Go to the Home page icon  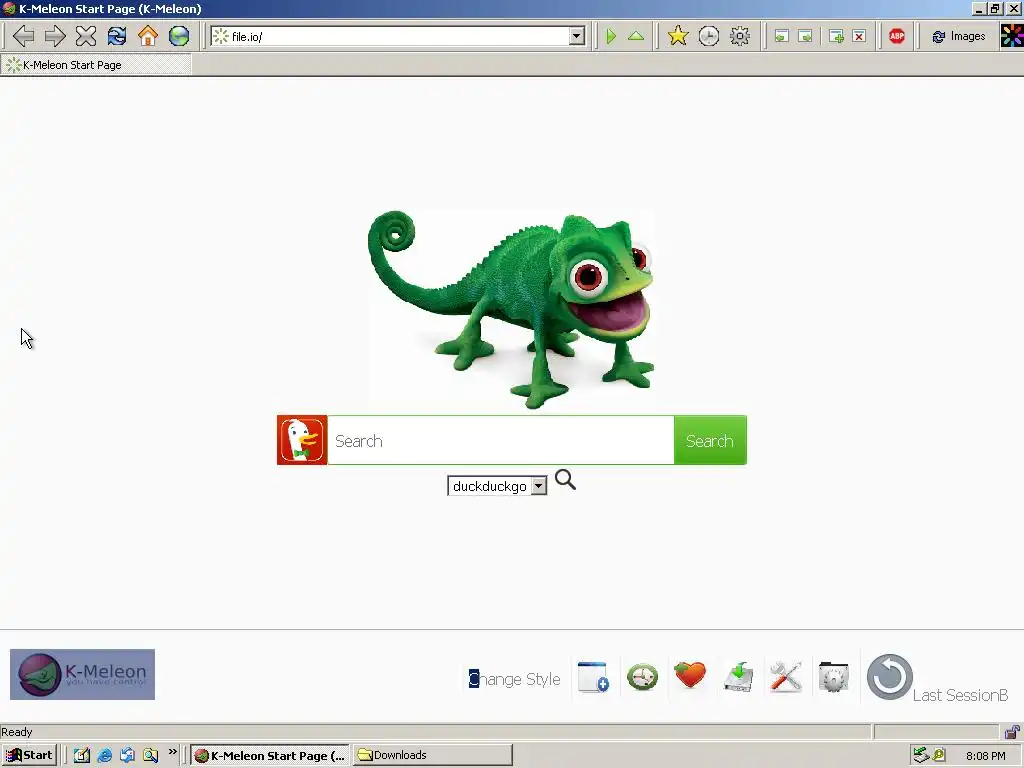pos(148,36)
